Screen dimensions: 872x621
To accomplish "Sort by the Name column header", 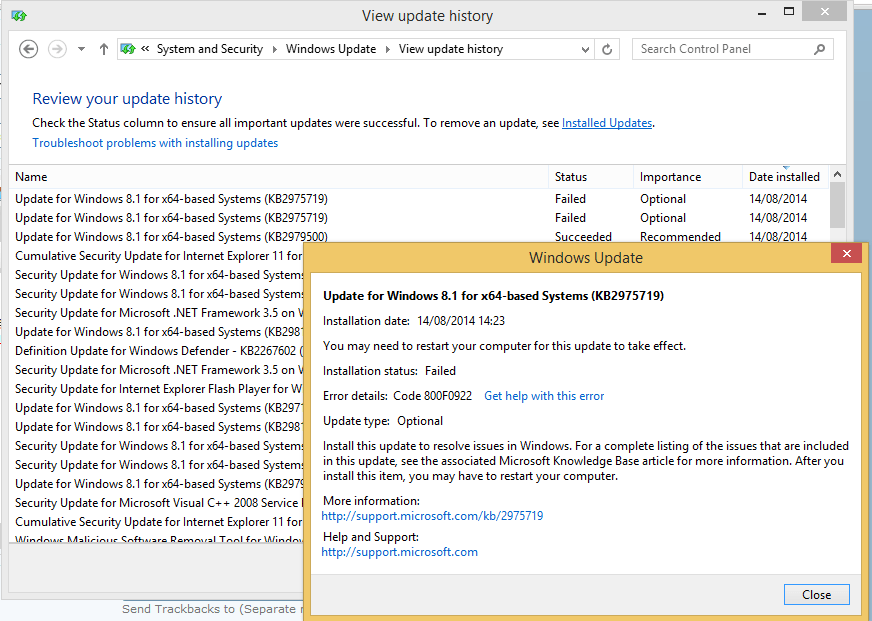I will pos(279,177).
